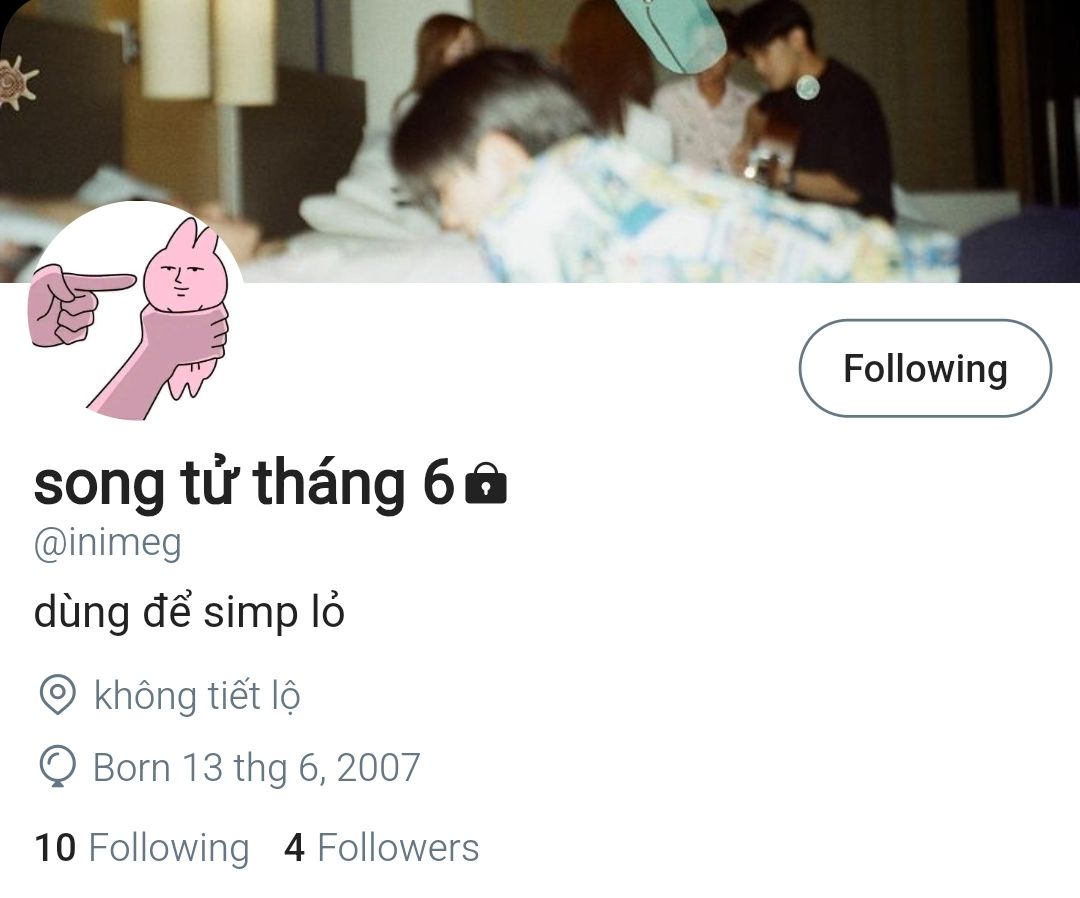Image resolution: width=1080 pixels, height=898 pixels.
Task: Click the protected account lock icon
Action: [x=486, y=483]
